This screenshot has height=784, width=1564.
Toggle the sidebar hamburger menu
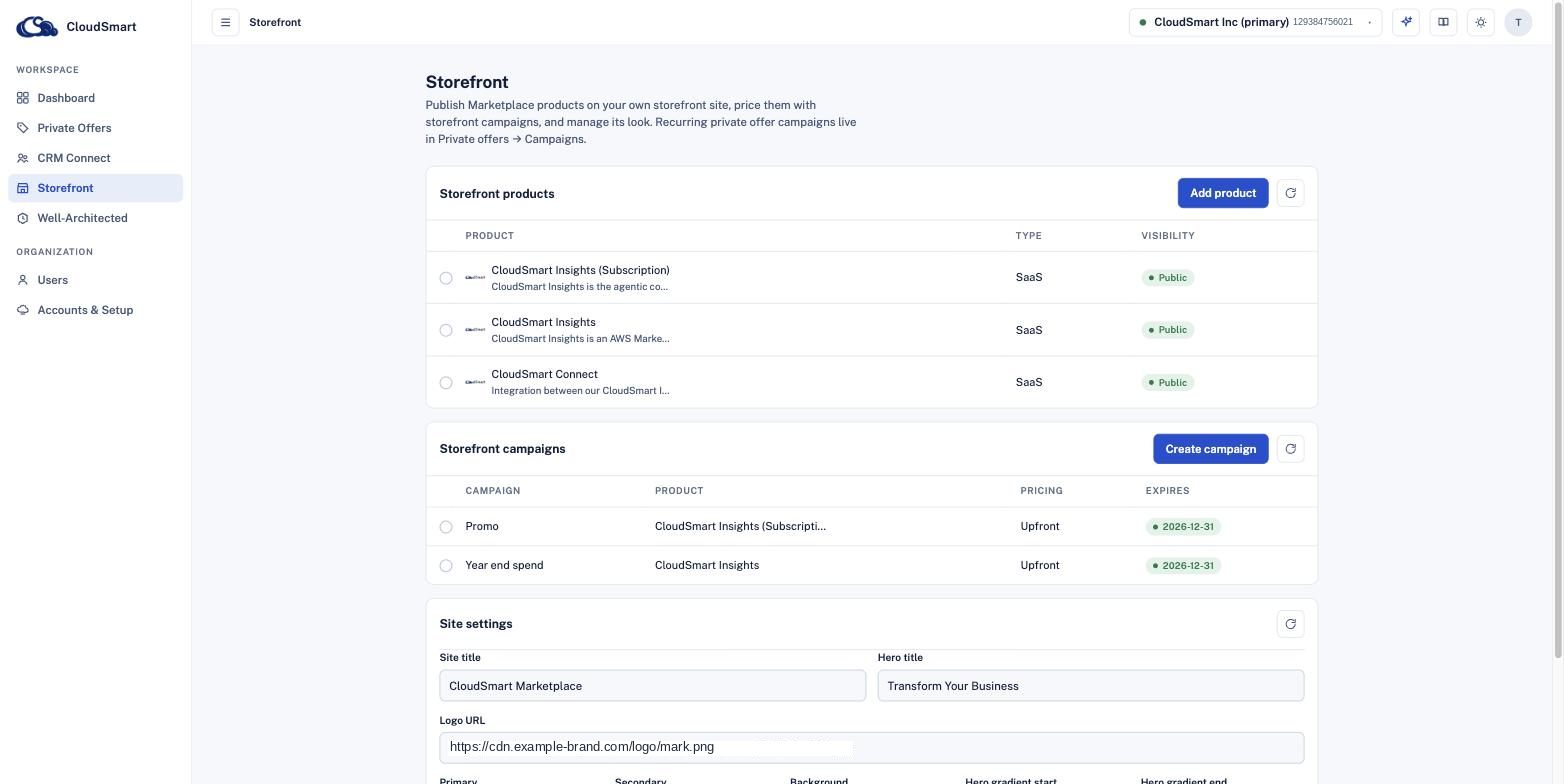(x=225, y=22)
